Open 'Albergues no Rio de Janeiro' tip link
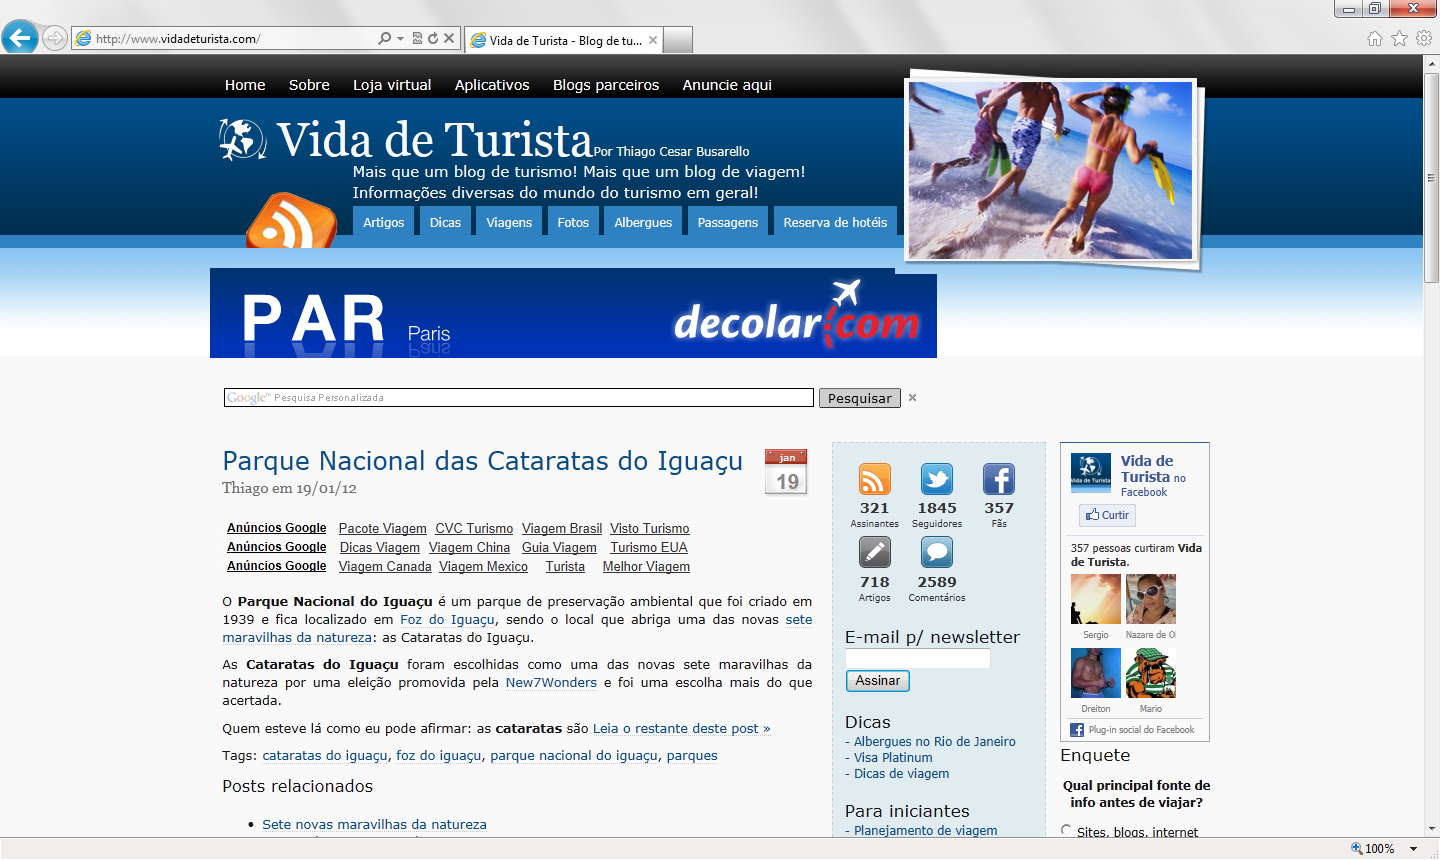The width and height of the screenshot is (1440, 860). coord(934,741)
